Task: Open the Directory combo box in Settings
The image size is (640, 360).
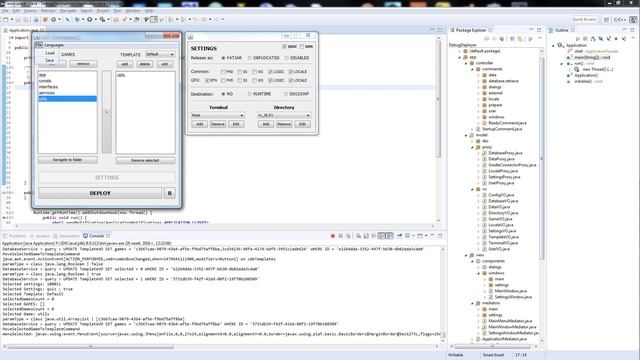Action: (x=284, y=116)
